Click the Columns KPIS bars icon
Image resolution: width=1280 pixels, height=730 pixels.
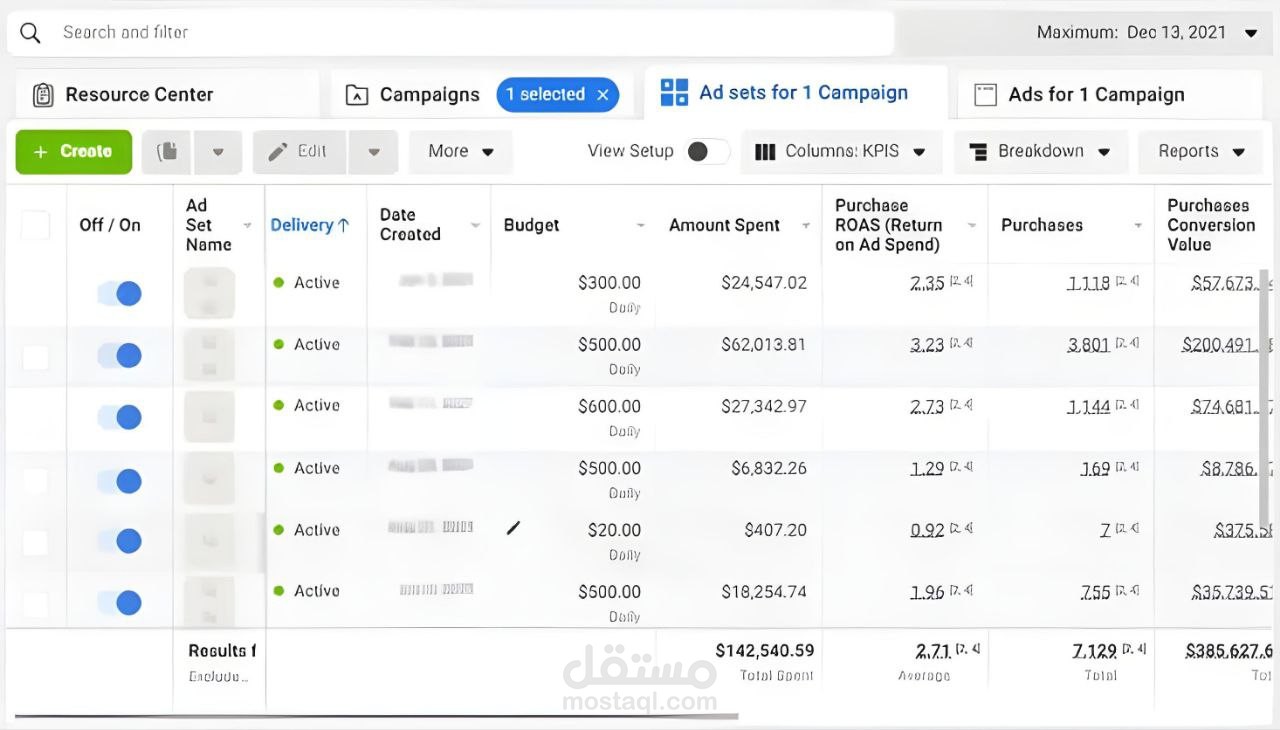765,152
